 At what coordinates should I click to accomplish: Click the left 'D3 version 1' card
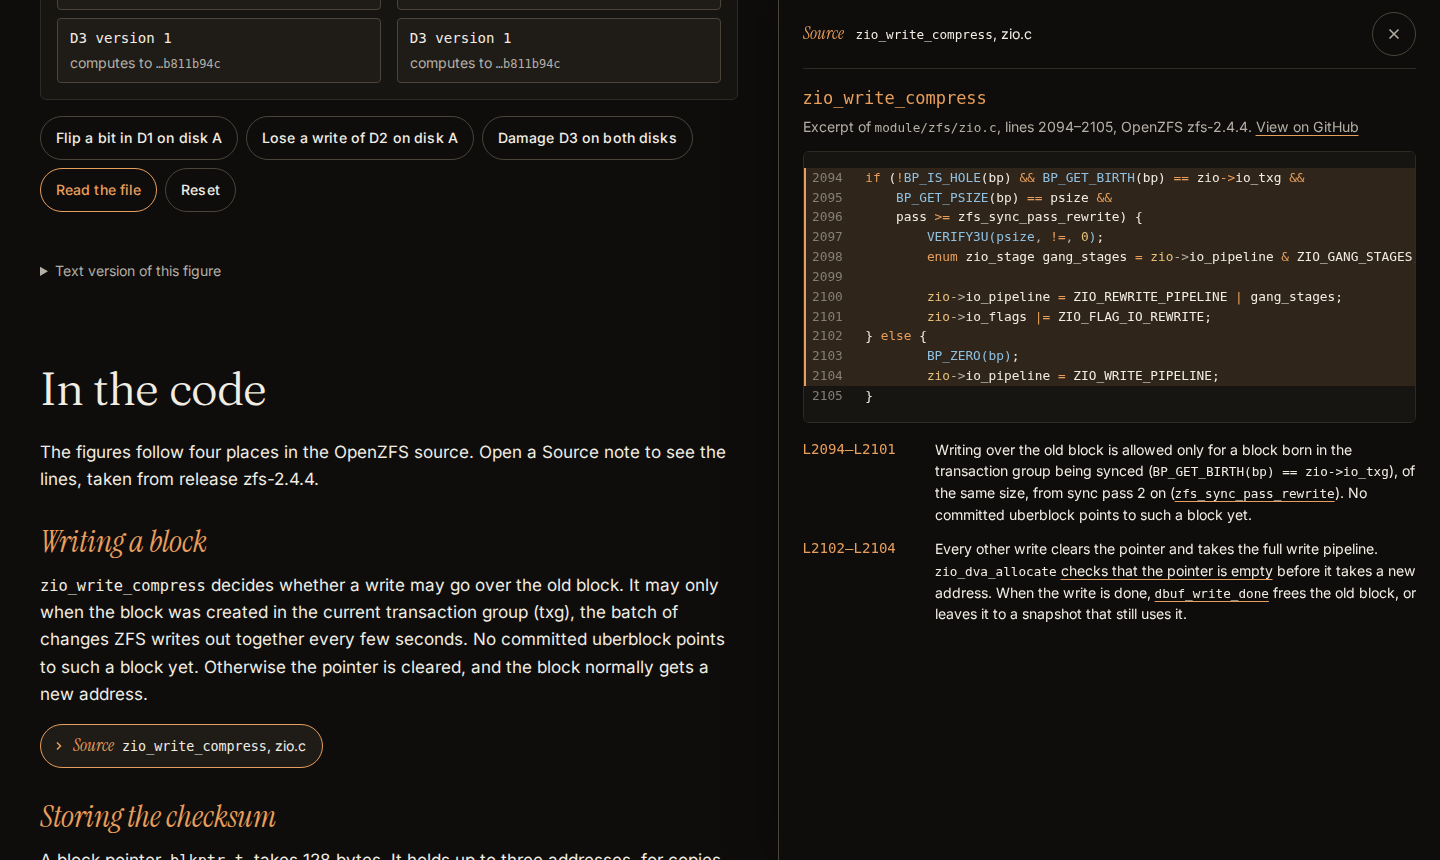[x=218, y=50]
